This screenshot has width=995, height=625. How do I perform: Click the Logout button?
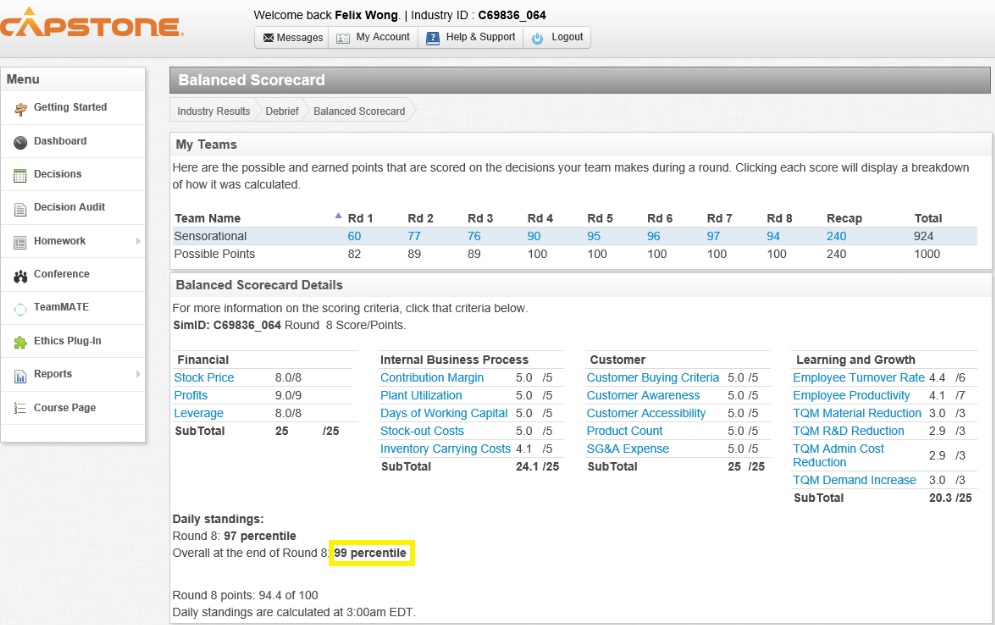point(557,38)
